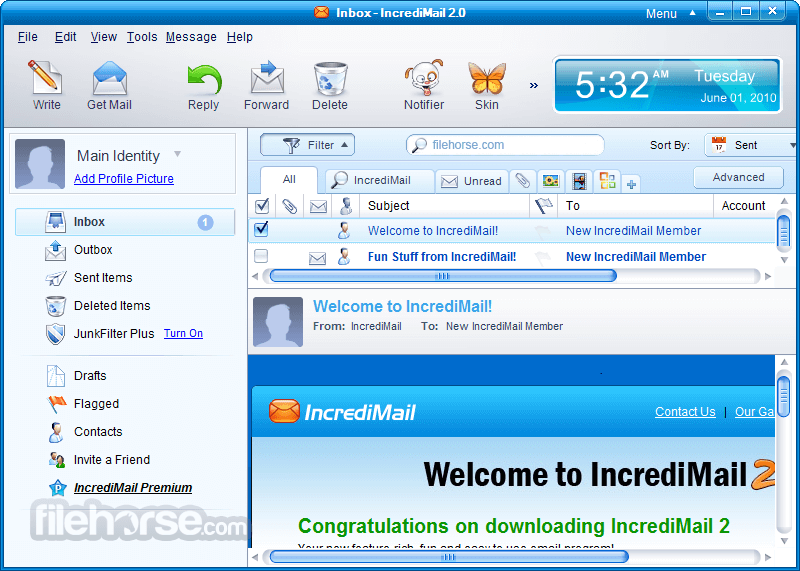Check the Fun Stuff from IncrediMail checkbox

[261, 257]
